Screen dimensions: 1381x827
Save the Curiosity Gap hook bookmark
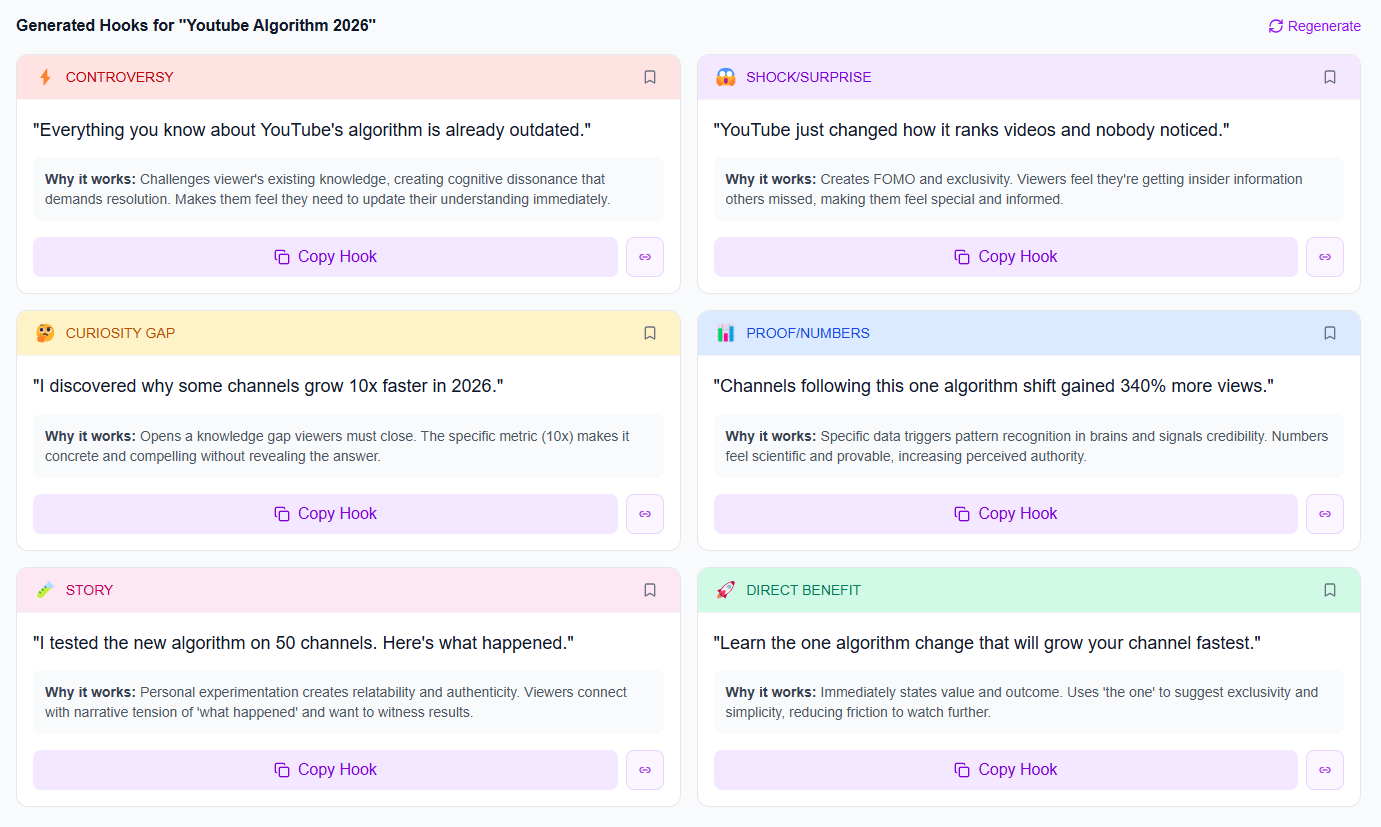pos(650,333)
